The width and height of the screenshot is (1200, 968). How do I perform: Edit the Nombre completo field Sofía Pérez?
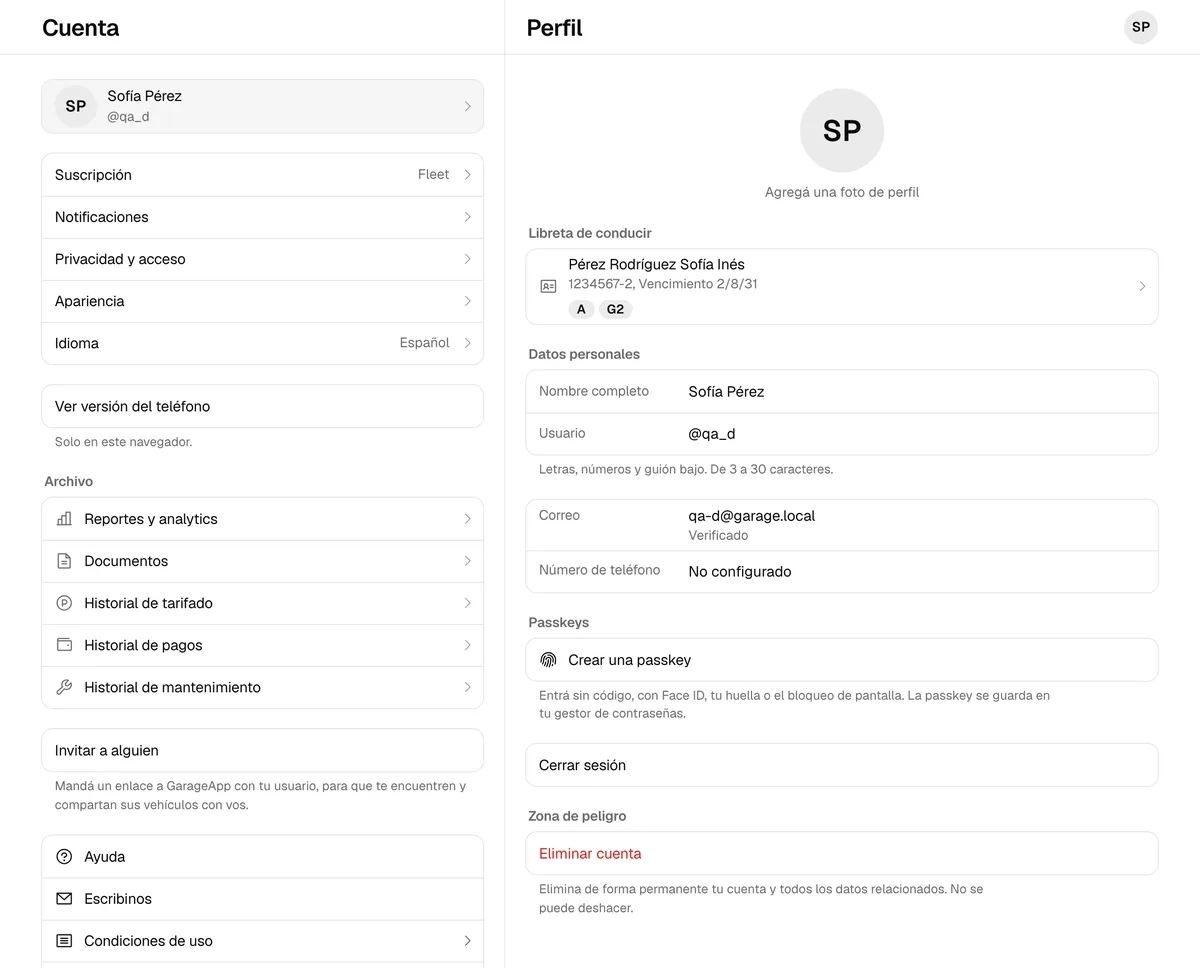842,392
